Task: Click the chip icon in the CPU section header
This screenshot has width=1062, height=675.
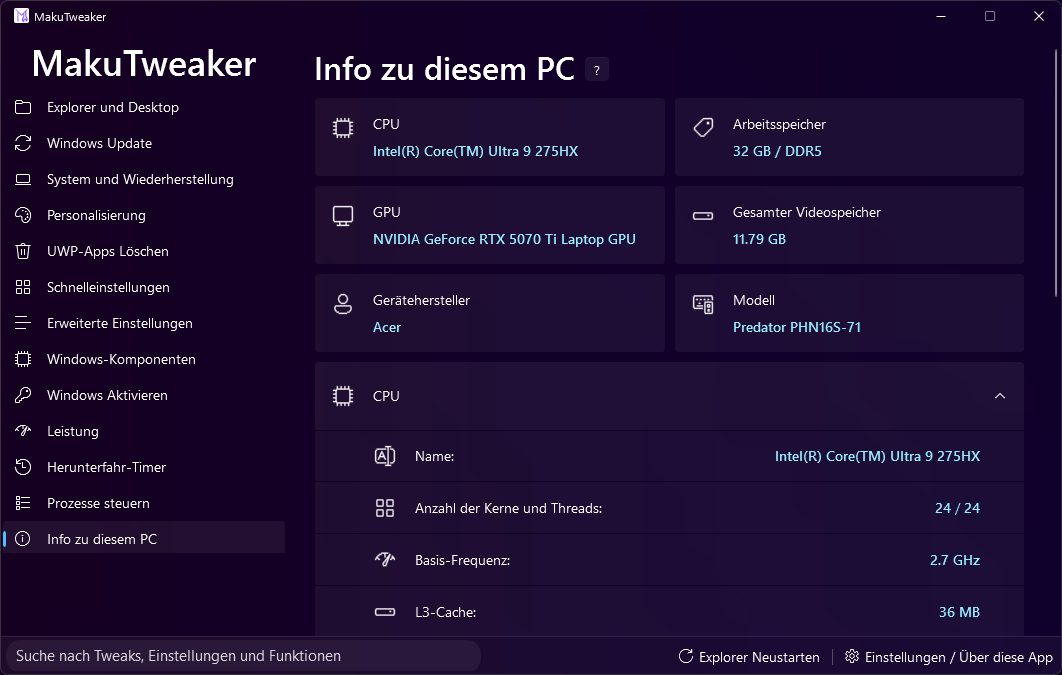Action: pyautogui.click(x=343, y=396)
